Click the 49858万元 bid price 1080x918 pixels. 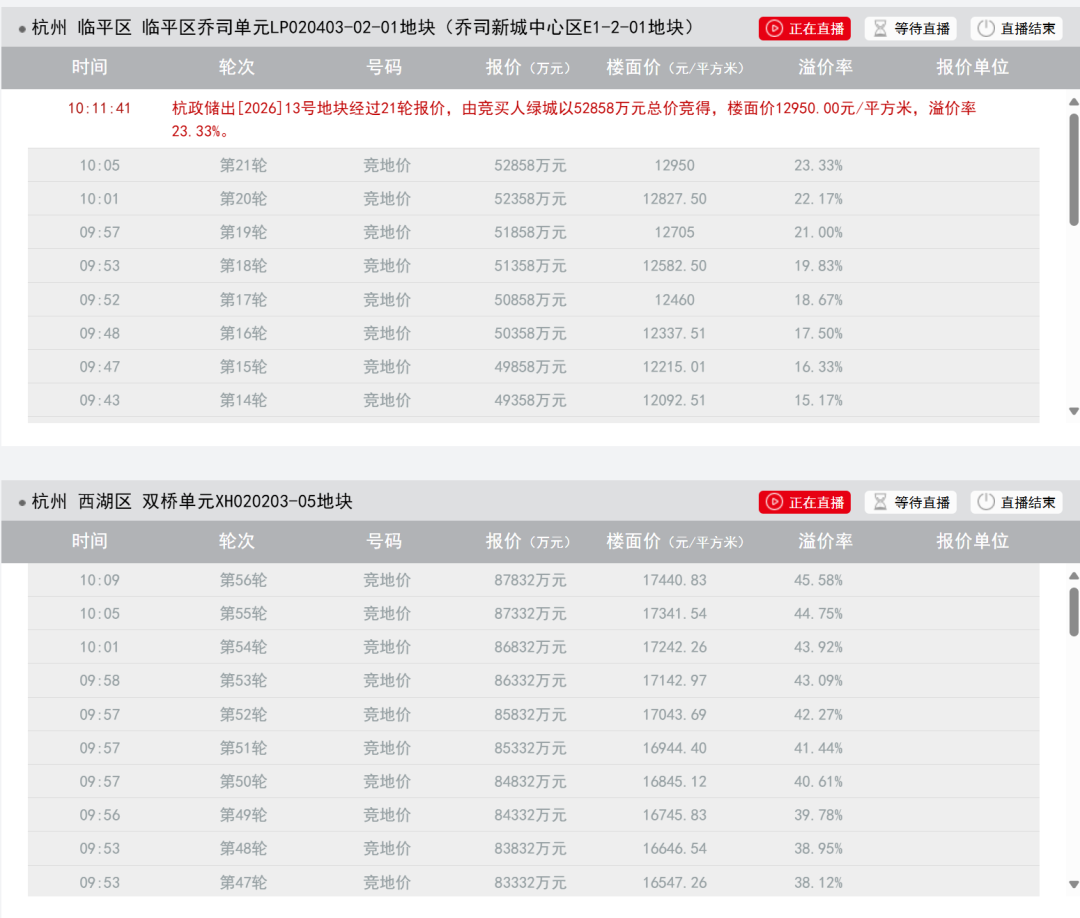point(530,367)
